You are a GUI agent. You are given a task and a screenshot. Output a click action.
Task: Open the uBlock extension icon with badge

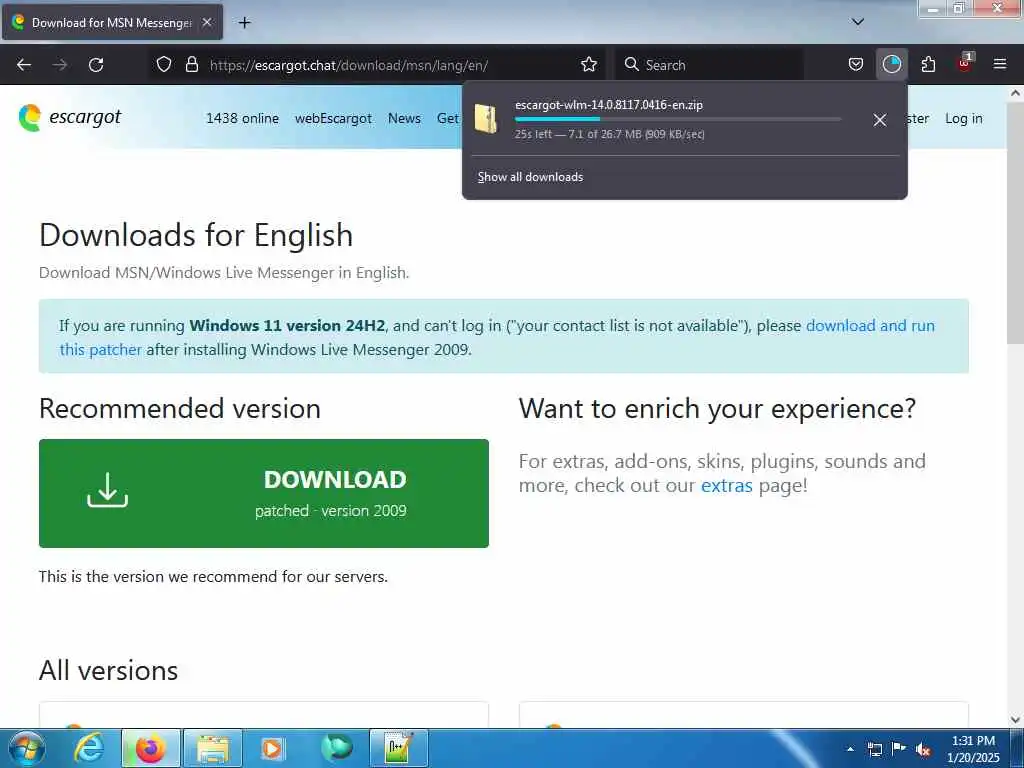(x=964, y=63)
